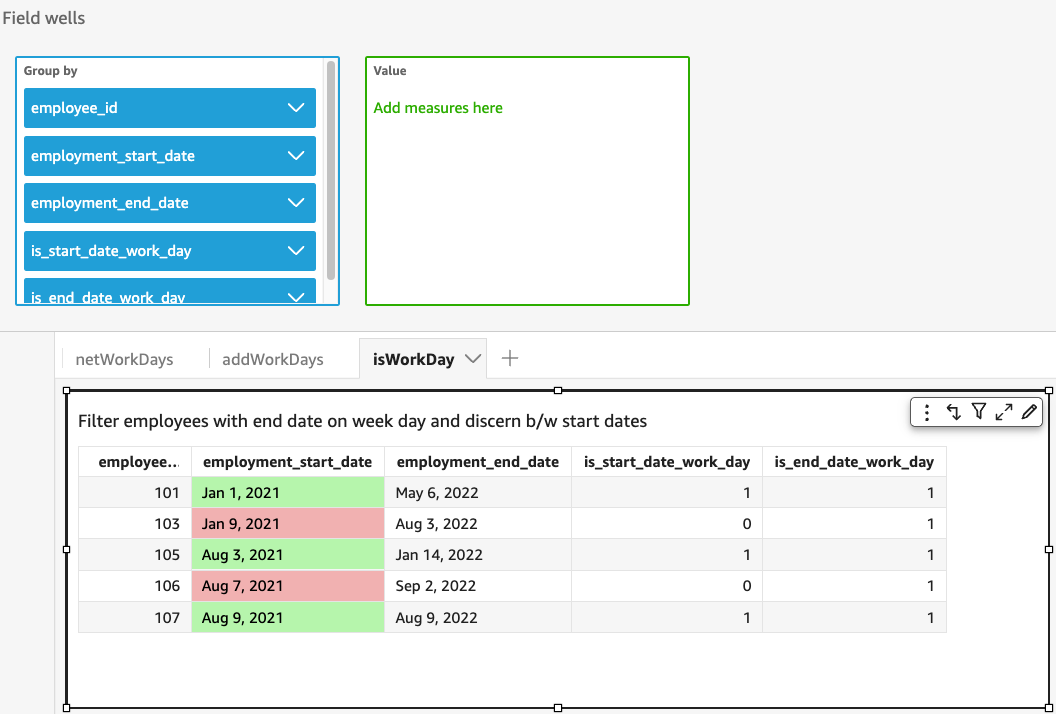Open the visual's three-dot options menu
Screen dimensions: 1056x714
(927, 412)
